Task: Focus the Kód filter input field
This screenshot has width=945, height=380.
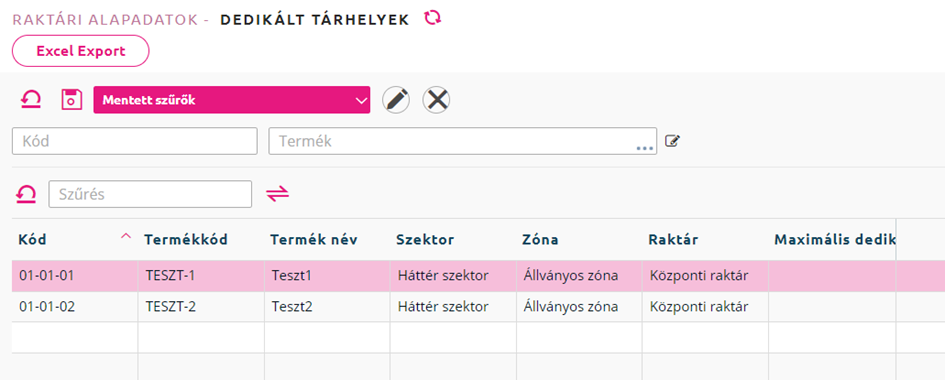Action: click(x=135, y=141)
